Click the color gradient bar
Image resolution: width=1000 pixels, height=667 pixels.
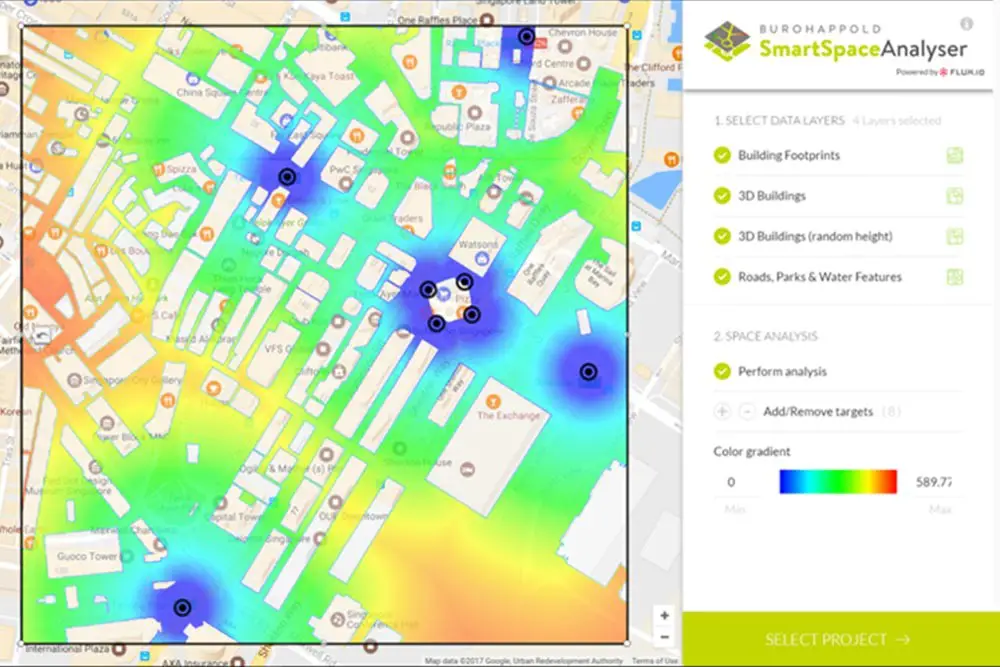[x=838, y=481]
